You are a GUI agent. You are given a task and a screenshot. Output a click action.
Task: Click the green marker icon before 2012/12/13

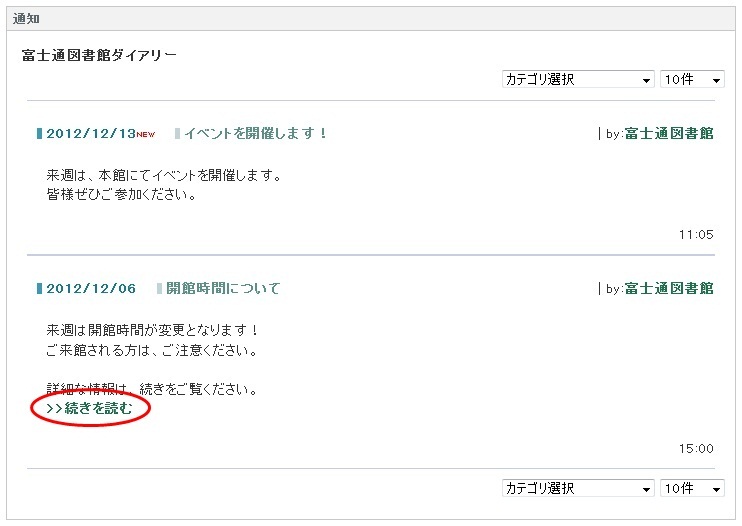(39, 133)
